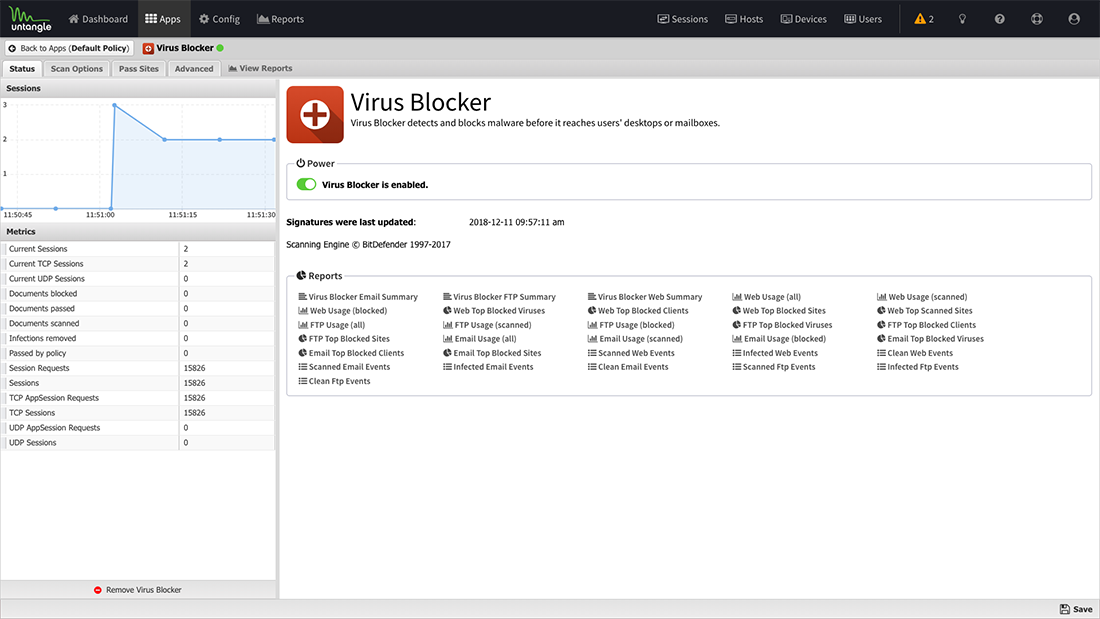Open Scanned Web Events report
This screenshot has width=1100, height=619.
point(631,353)
